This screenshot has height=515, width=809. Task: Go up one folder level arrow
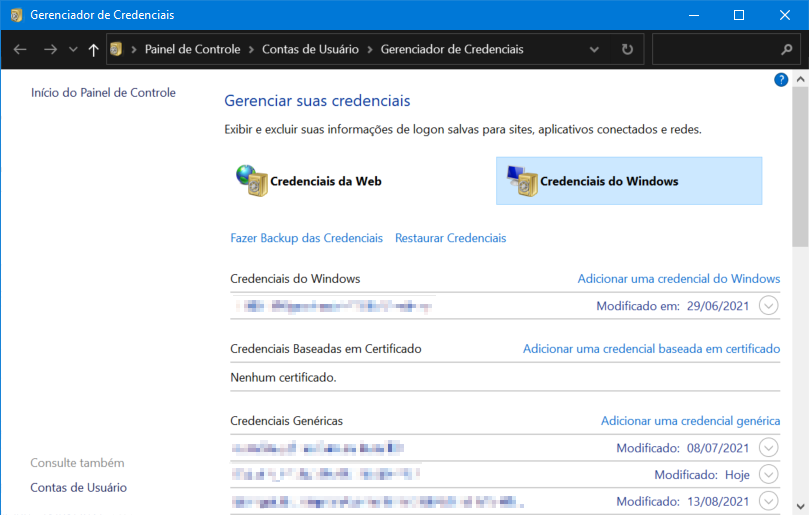tap(93, 50)
